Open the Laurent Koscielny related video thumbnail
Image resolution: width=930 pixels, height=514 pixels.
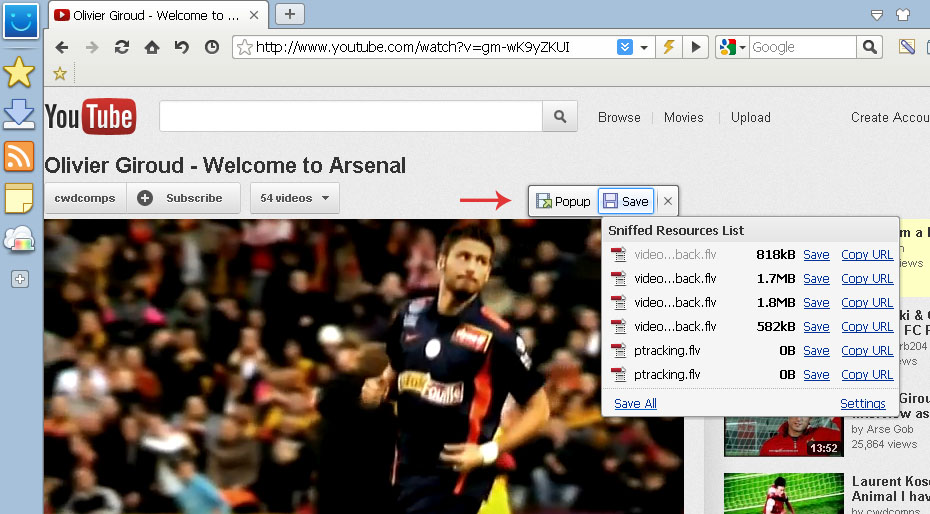click(x=783, y=493)
